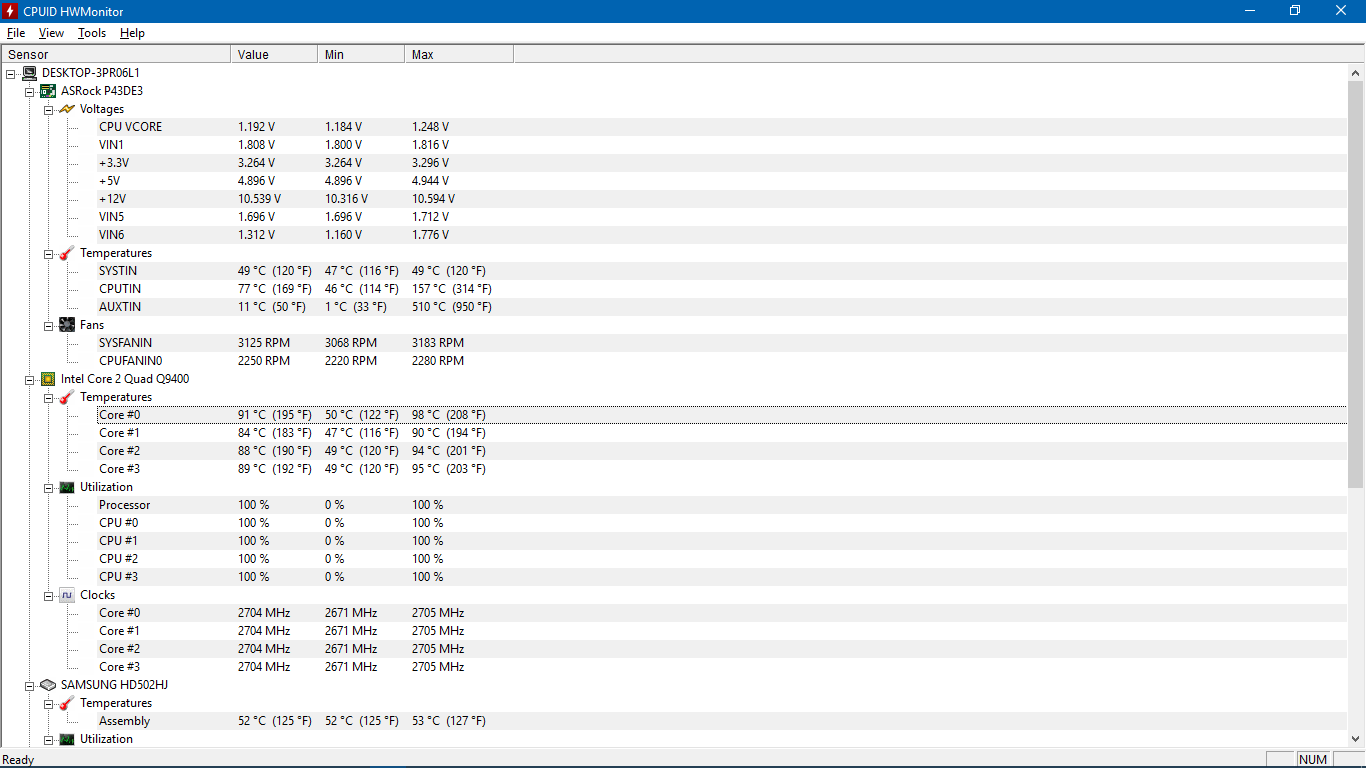This screenshot has width=1366, height=768.
Task: Open the File menu
Action: (16, 33)
